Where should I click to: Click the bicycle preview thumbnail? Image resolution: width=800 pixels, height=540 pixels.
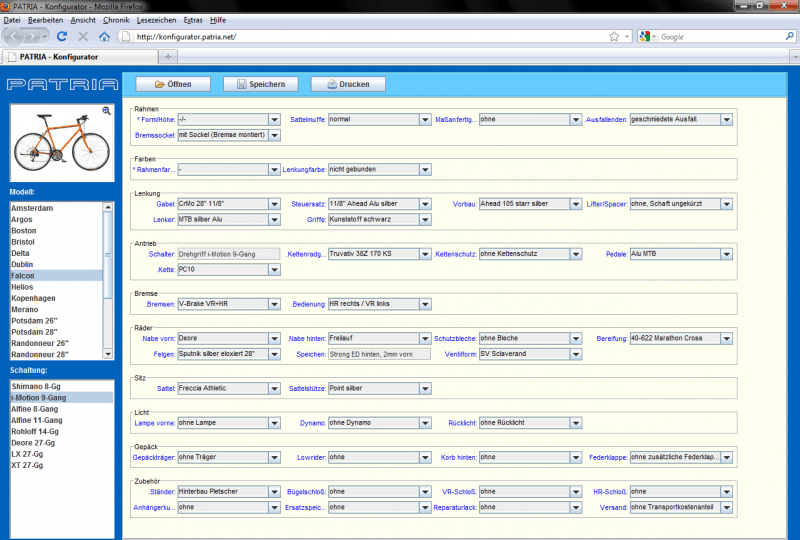62,143
